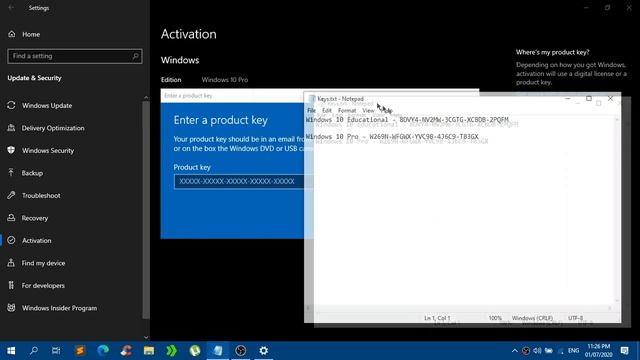Click the Windows 10 Pro key line
Screen dimensions: 640x360
click(x=392, y=136)
